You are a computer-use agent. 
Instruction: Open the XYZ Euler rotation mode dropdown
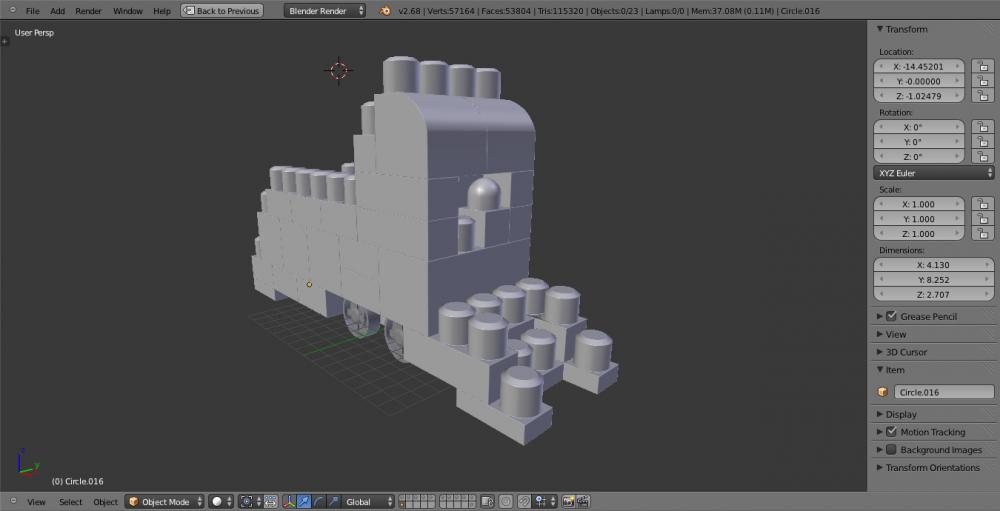(933, 173)
